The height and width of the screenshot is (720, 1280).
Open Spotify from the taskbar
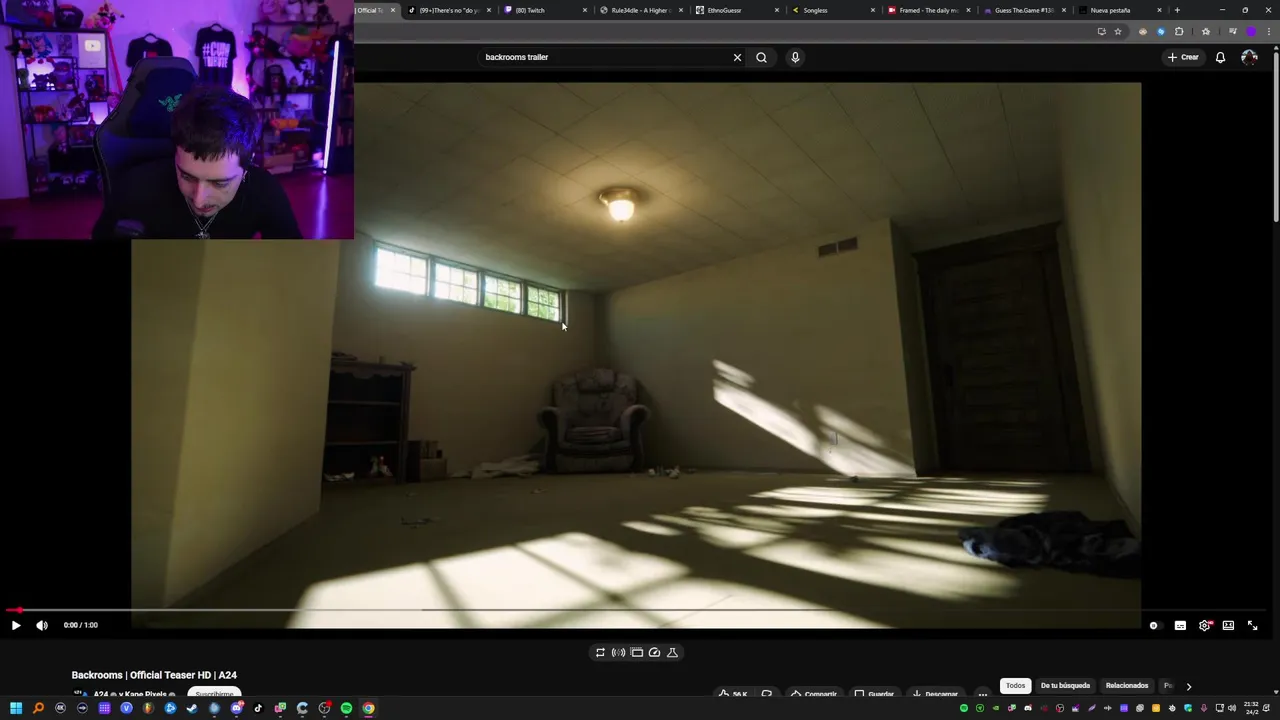pyautogui.click(x=346, y=708)
